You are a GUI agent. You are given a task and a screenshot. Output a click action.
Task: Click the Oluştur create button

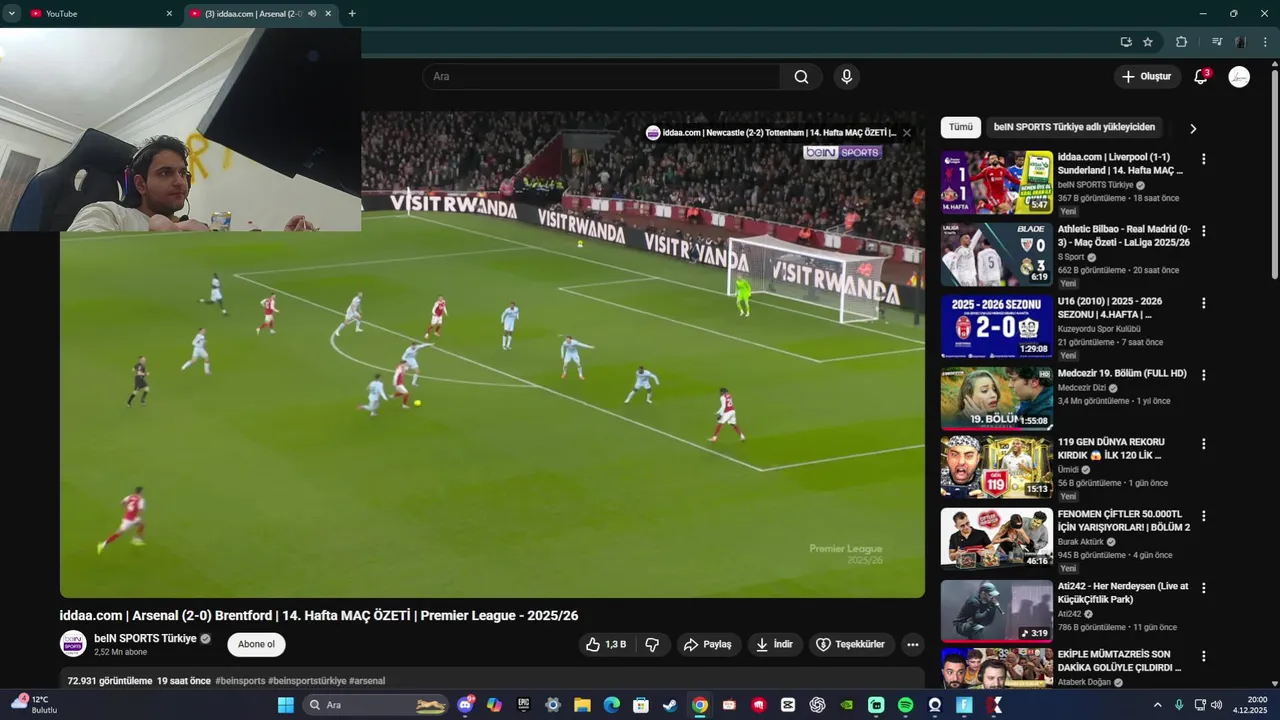click(x=1146, y=77)
